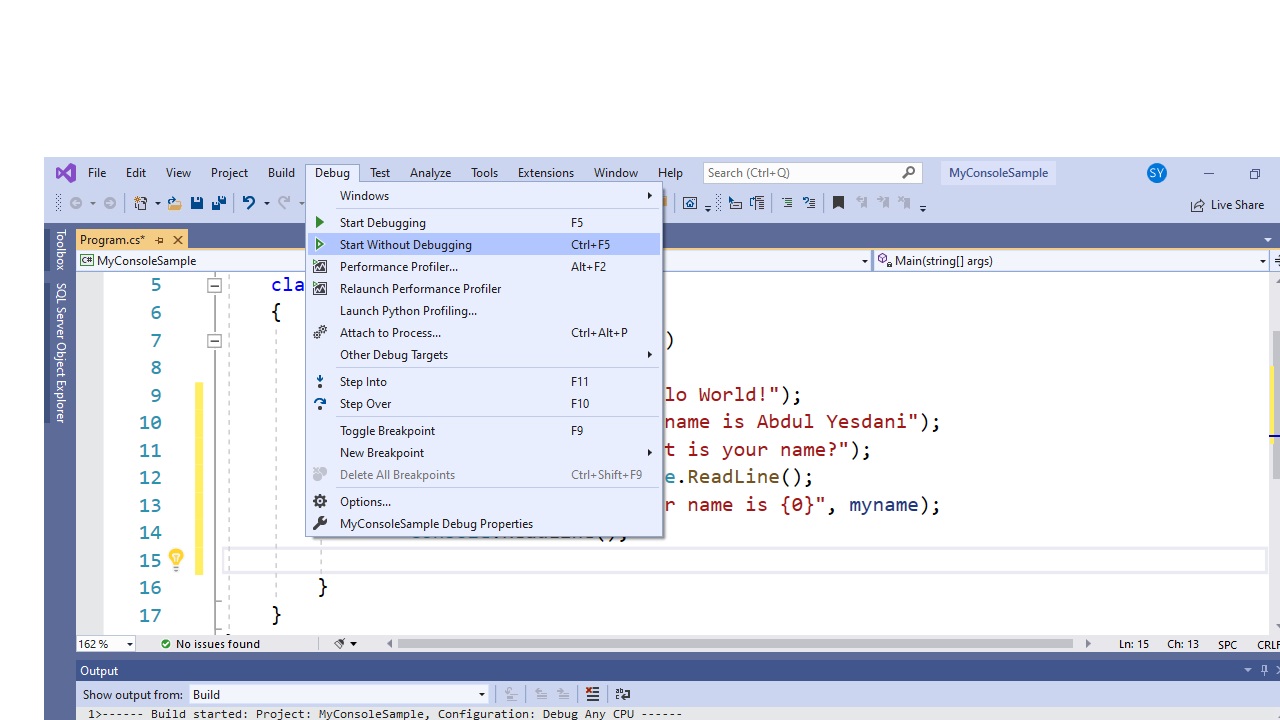Click the No issues found status link

tap(217, 643)
